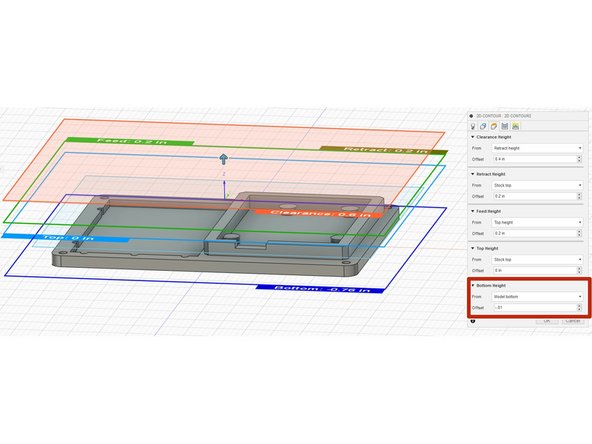592x444 pixels.
Task: Collapse the Bottom Height section
Action: 473,285
